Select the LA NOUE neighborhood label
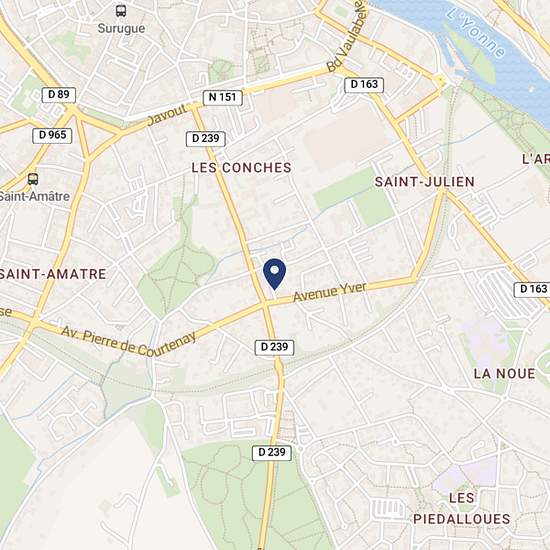 (x=504, y=374)
